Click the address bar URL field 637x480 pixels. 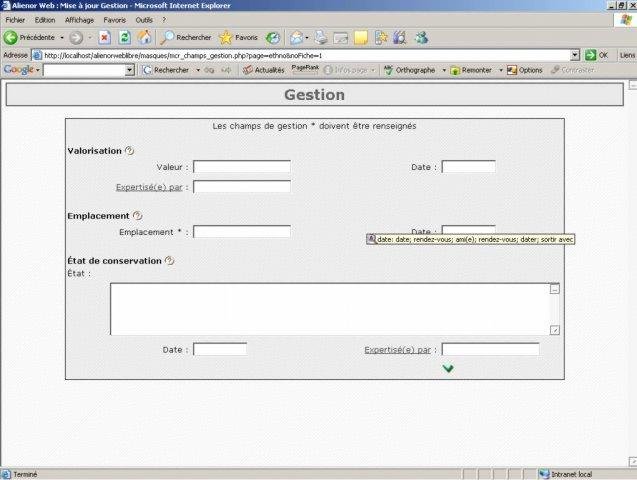(301, 55)
